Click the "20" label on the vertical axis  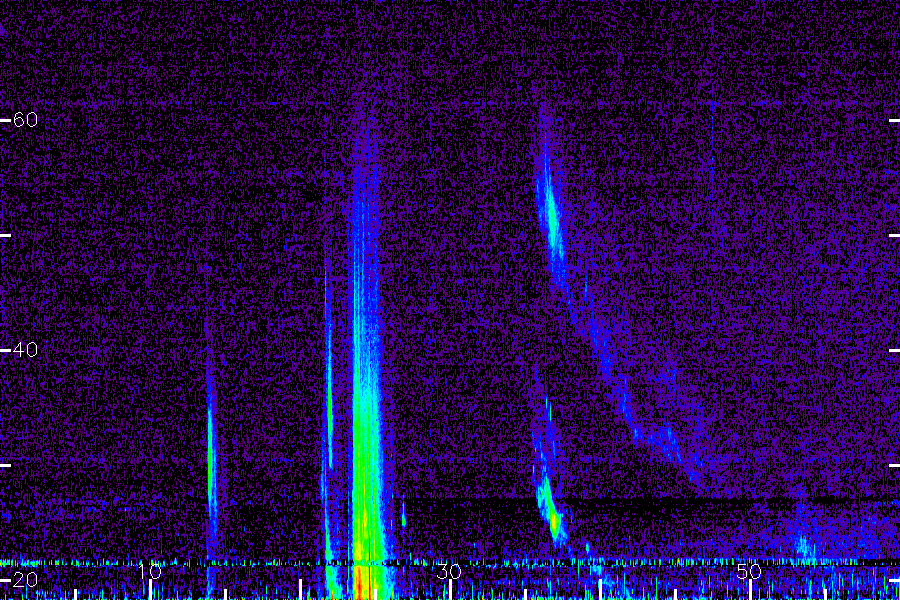click(25, 579)
